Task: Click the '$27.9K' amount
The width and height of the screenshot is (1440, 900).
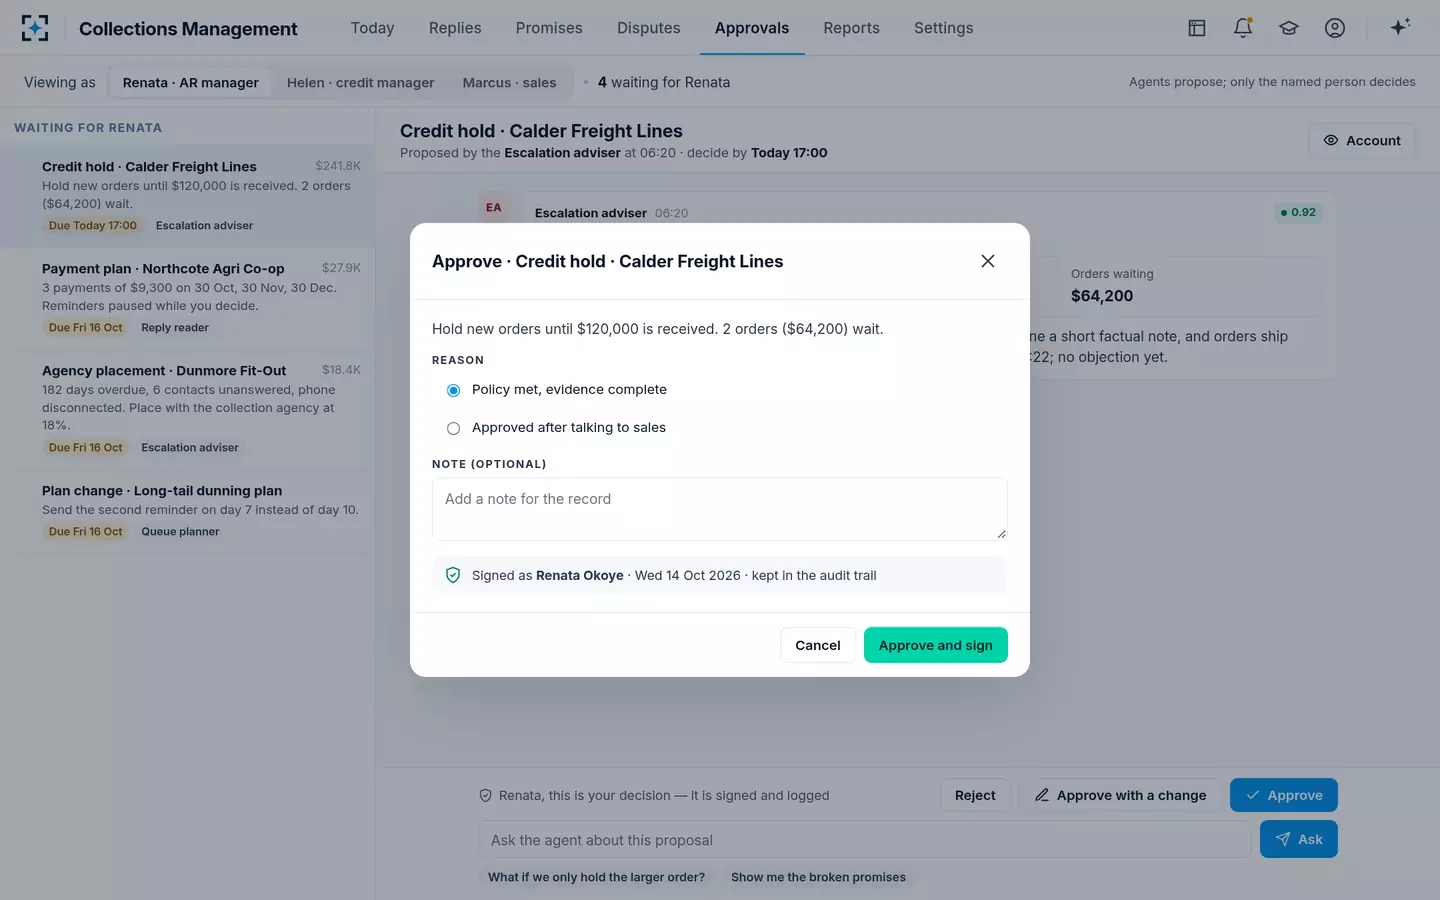Action: point(341,268)
